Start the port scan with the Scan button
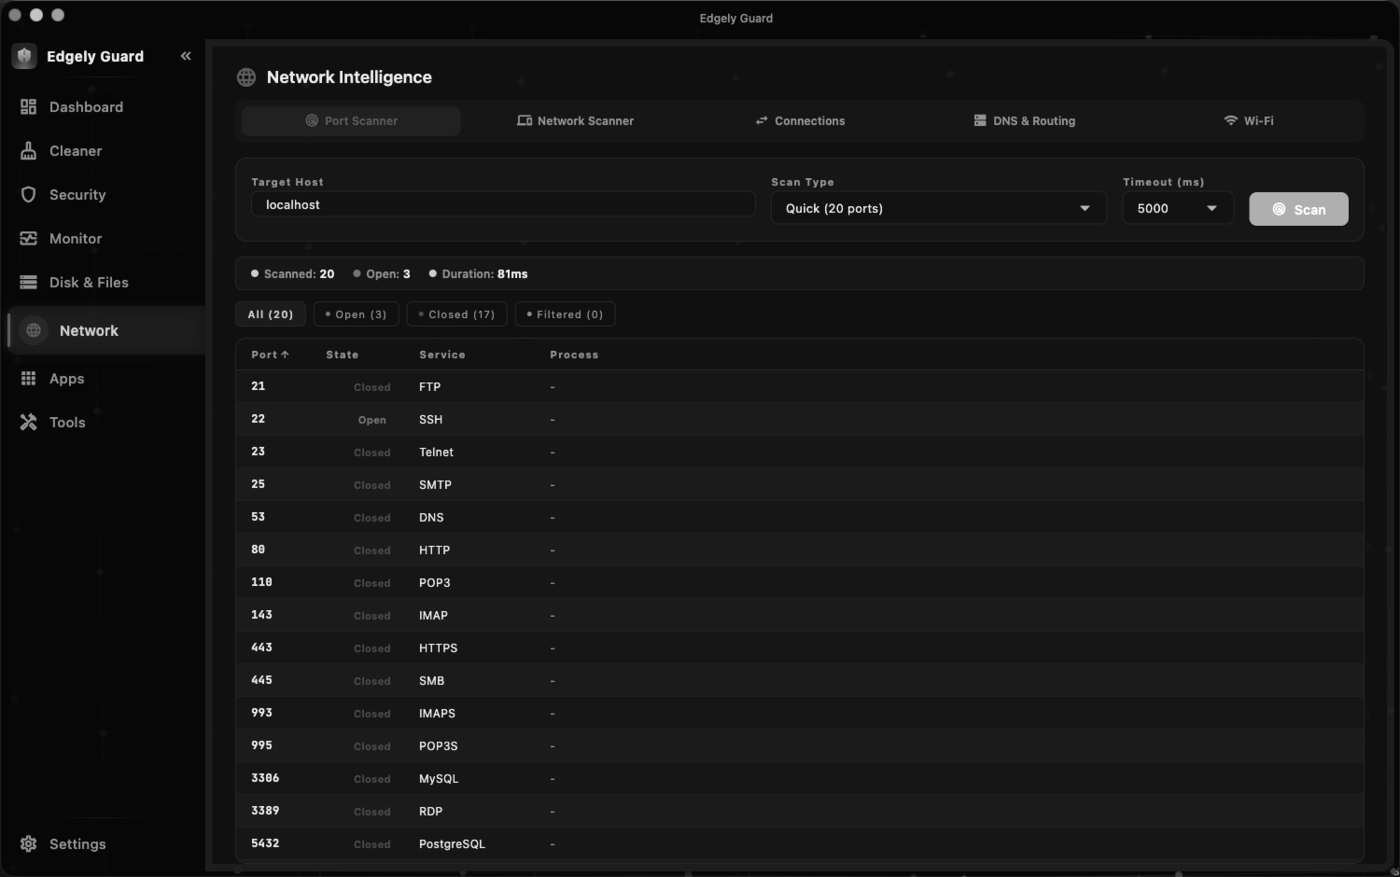 tap(1298, 209)
